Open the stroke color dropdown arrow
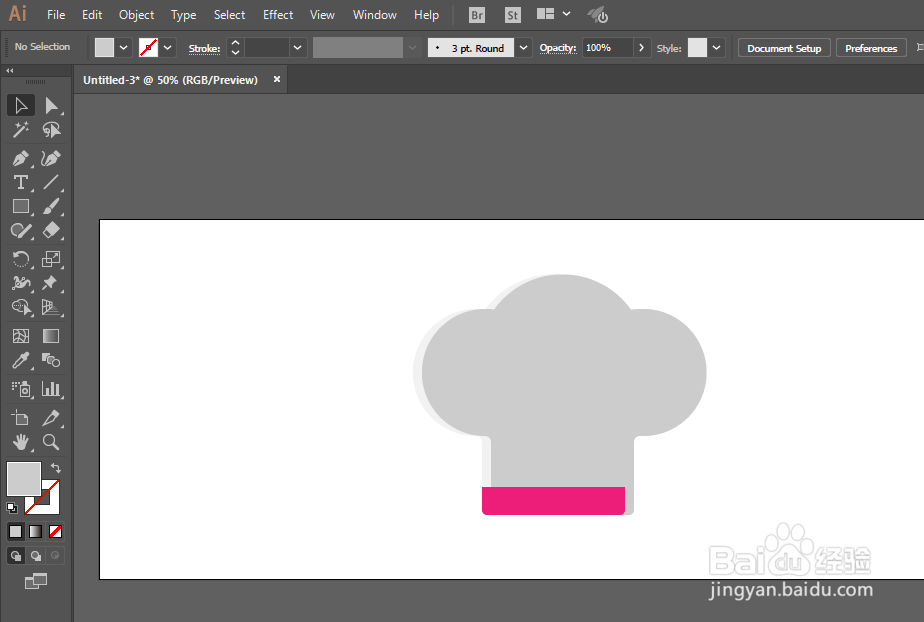This screenshot has height=622, width=924. click(167, 48)
